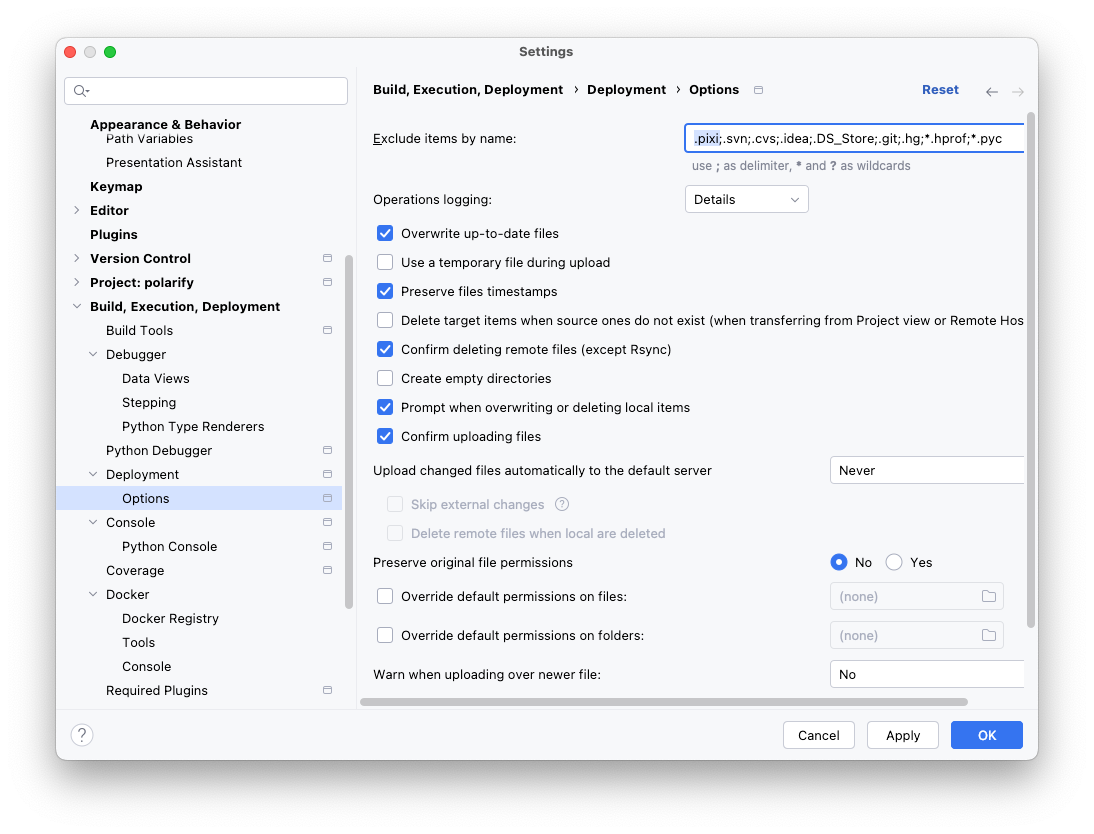Click Build, Execution, Deployment breadcrumb

pyautogui.click(x=468, y=89)
